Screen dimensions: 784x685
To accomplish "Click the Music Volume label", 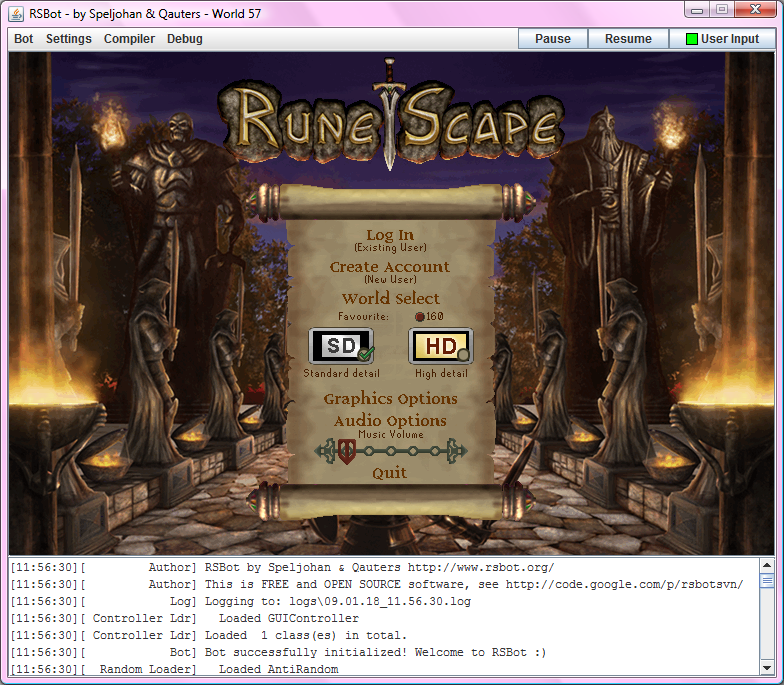I will click(390, 434).
